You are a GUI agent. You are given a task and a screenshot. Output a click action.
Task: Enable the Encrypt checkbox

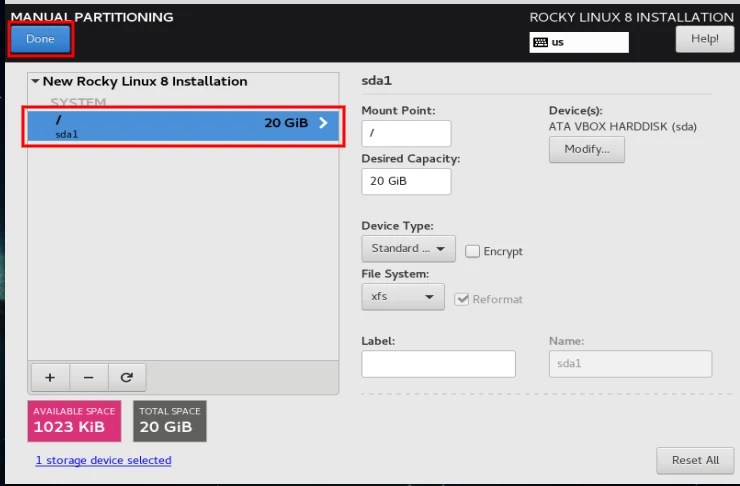point(472,251)
